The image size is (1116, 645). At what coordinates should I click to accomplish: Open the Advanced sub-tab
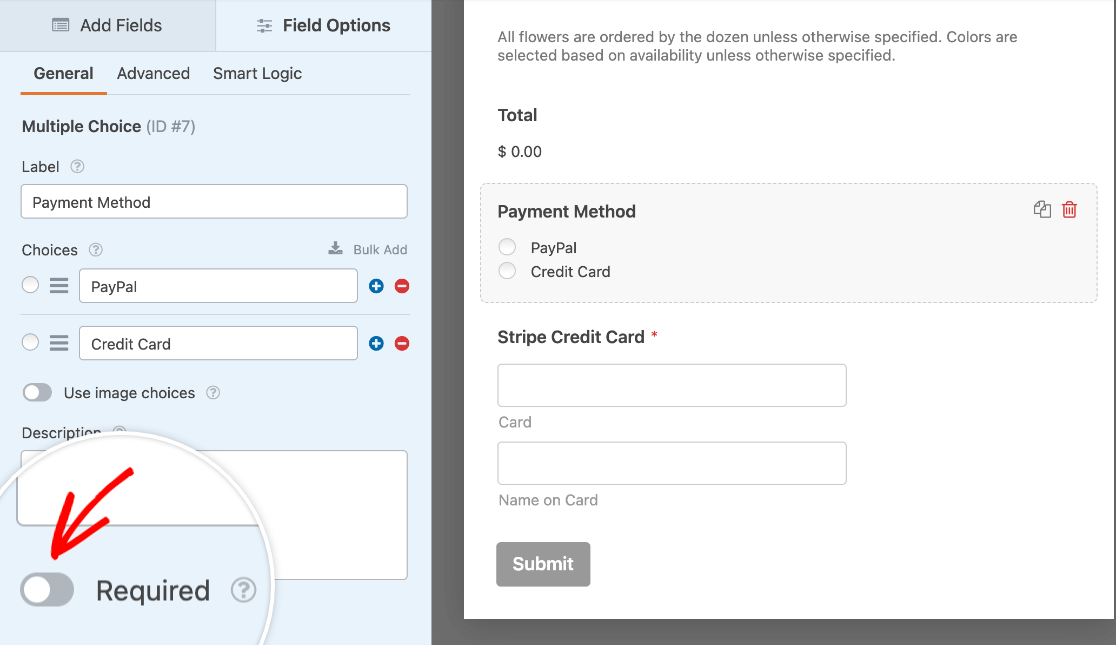153,73
